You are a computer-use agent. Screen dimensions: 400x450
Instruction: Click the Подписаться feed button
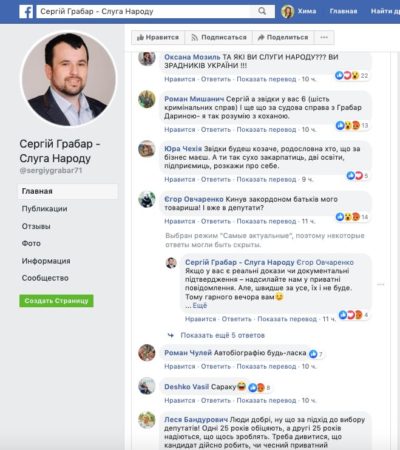(x=219, y=37)
